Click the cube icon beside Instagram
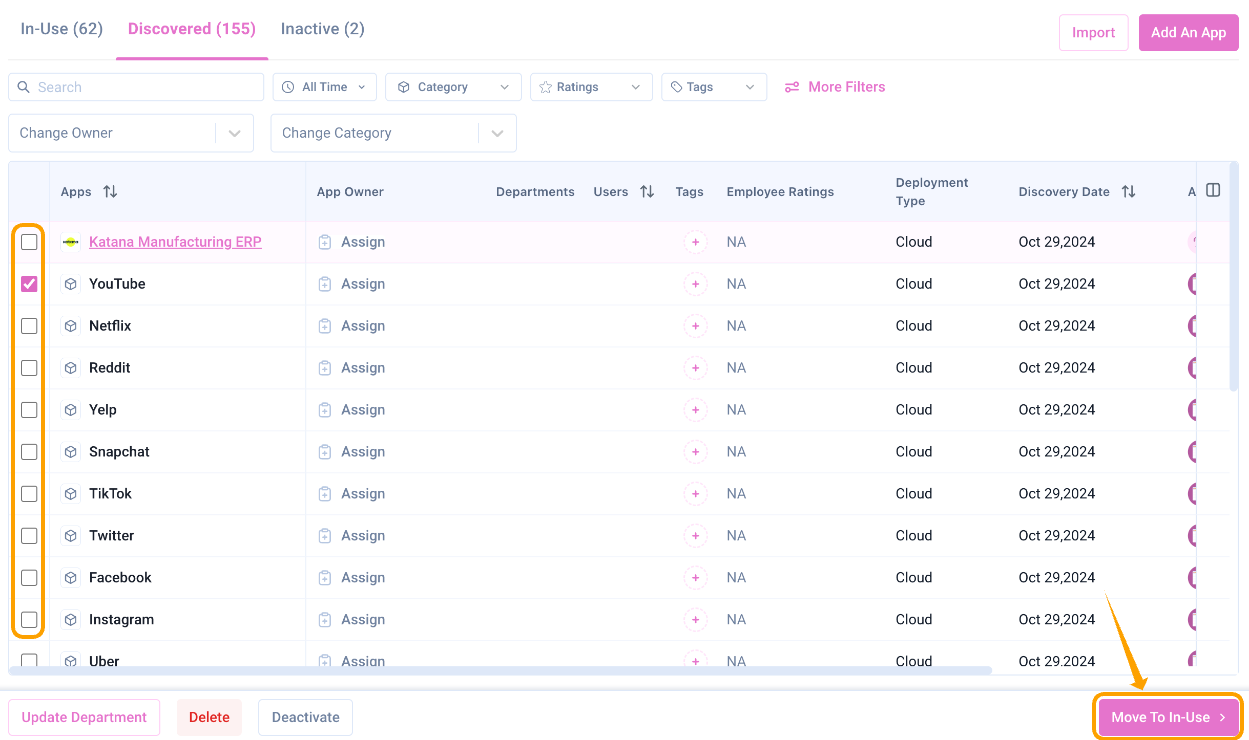The width and height of the screenshot is (1249, 740). coord(71,620)
